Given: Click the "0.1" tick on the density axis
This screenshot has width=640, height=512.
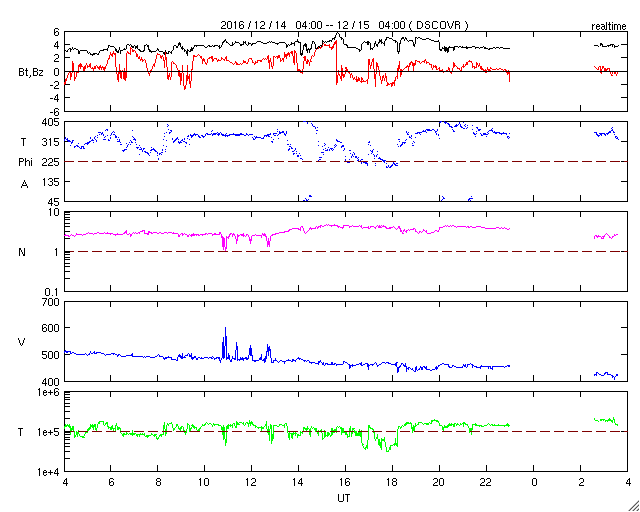Looking at the screenshot, I should (53, 292).
